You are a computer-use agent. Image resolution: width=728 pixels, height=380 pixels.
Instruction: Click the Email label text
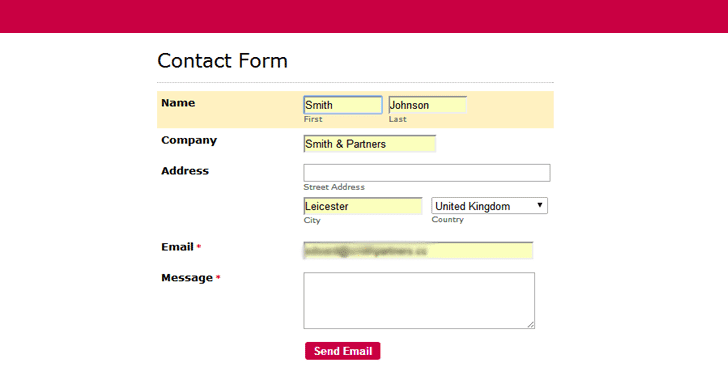point(177,247)
